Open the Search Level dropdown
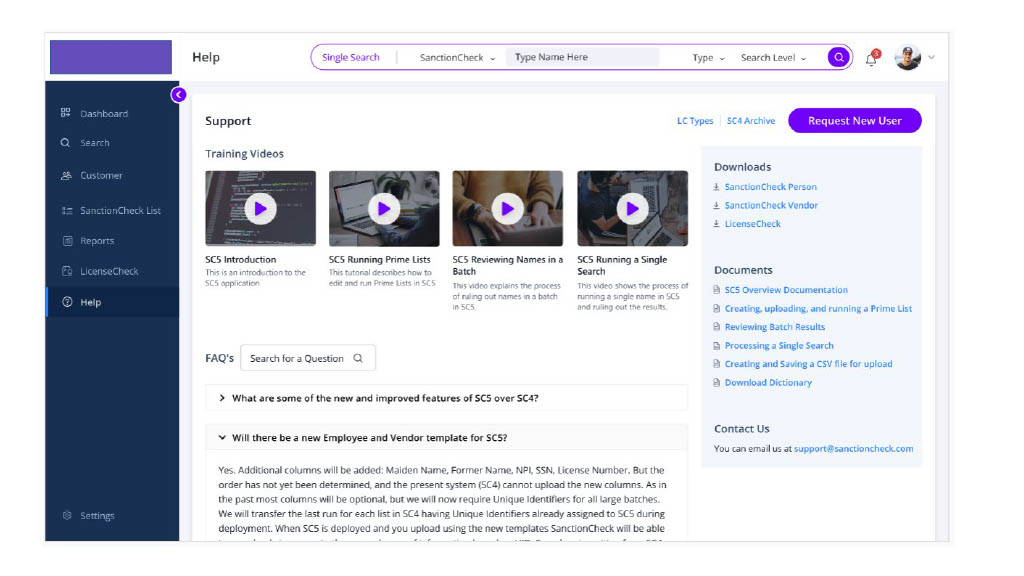Screen dimensions: 1024x576 click(774, 57)
